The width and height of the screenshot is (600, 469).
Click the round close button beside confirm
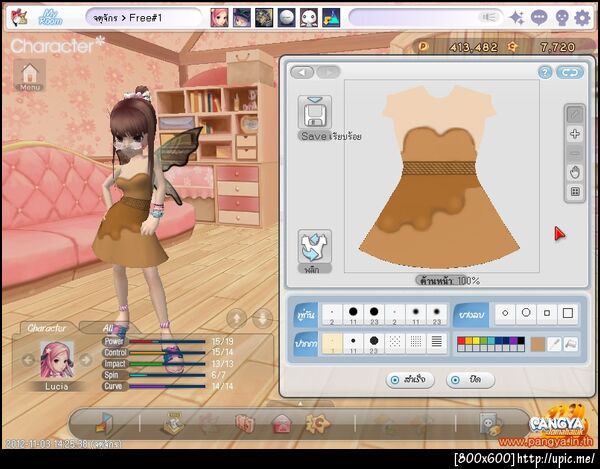click(470, 380)
